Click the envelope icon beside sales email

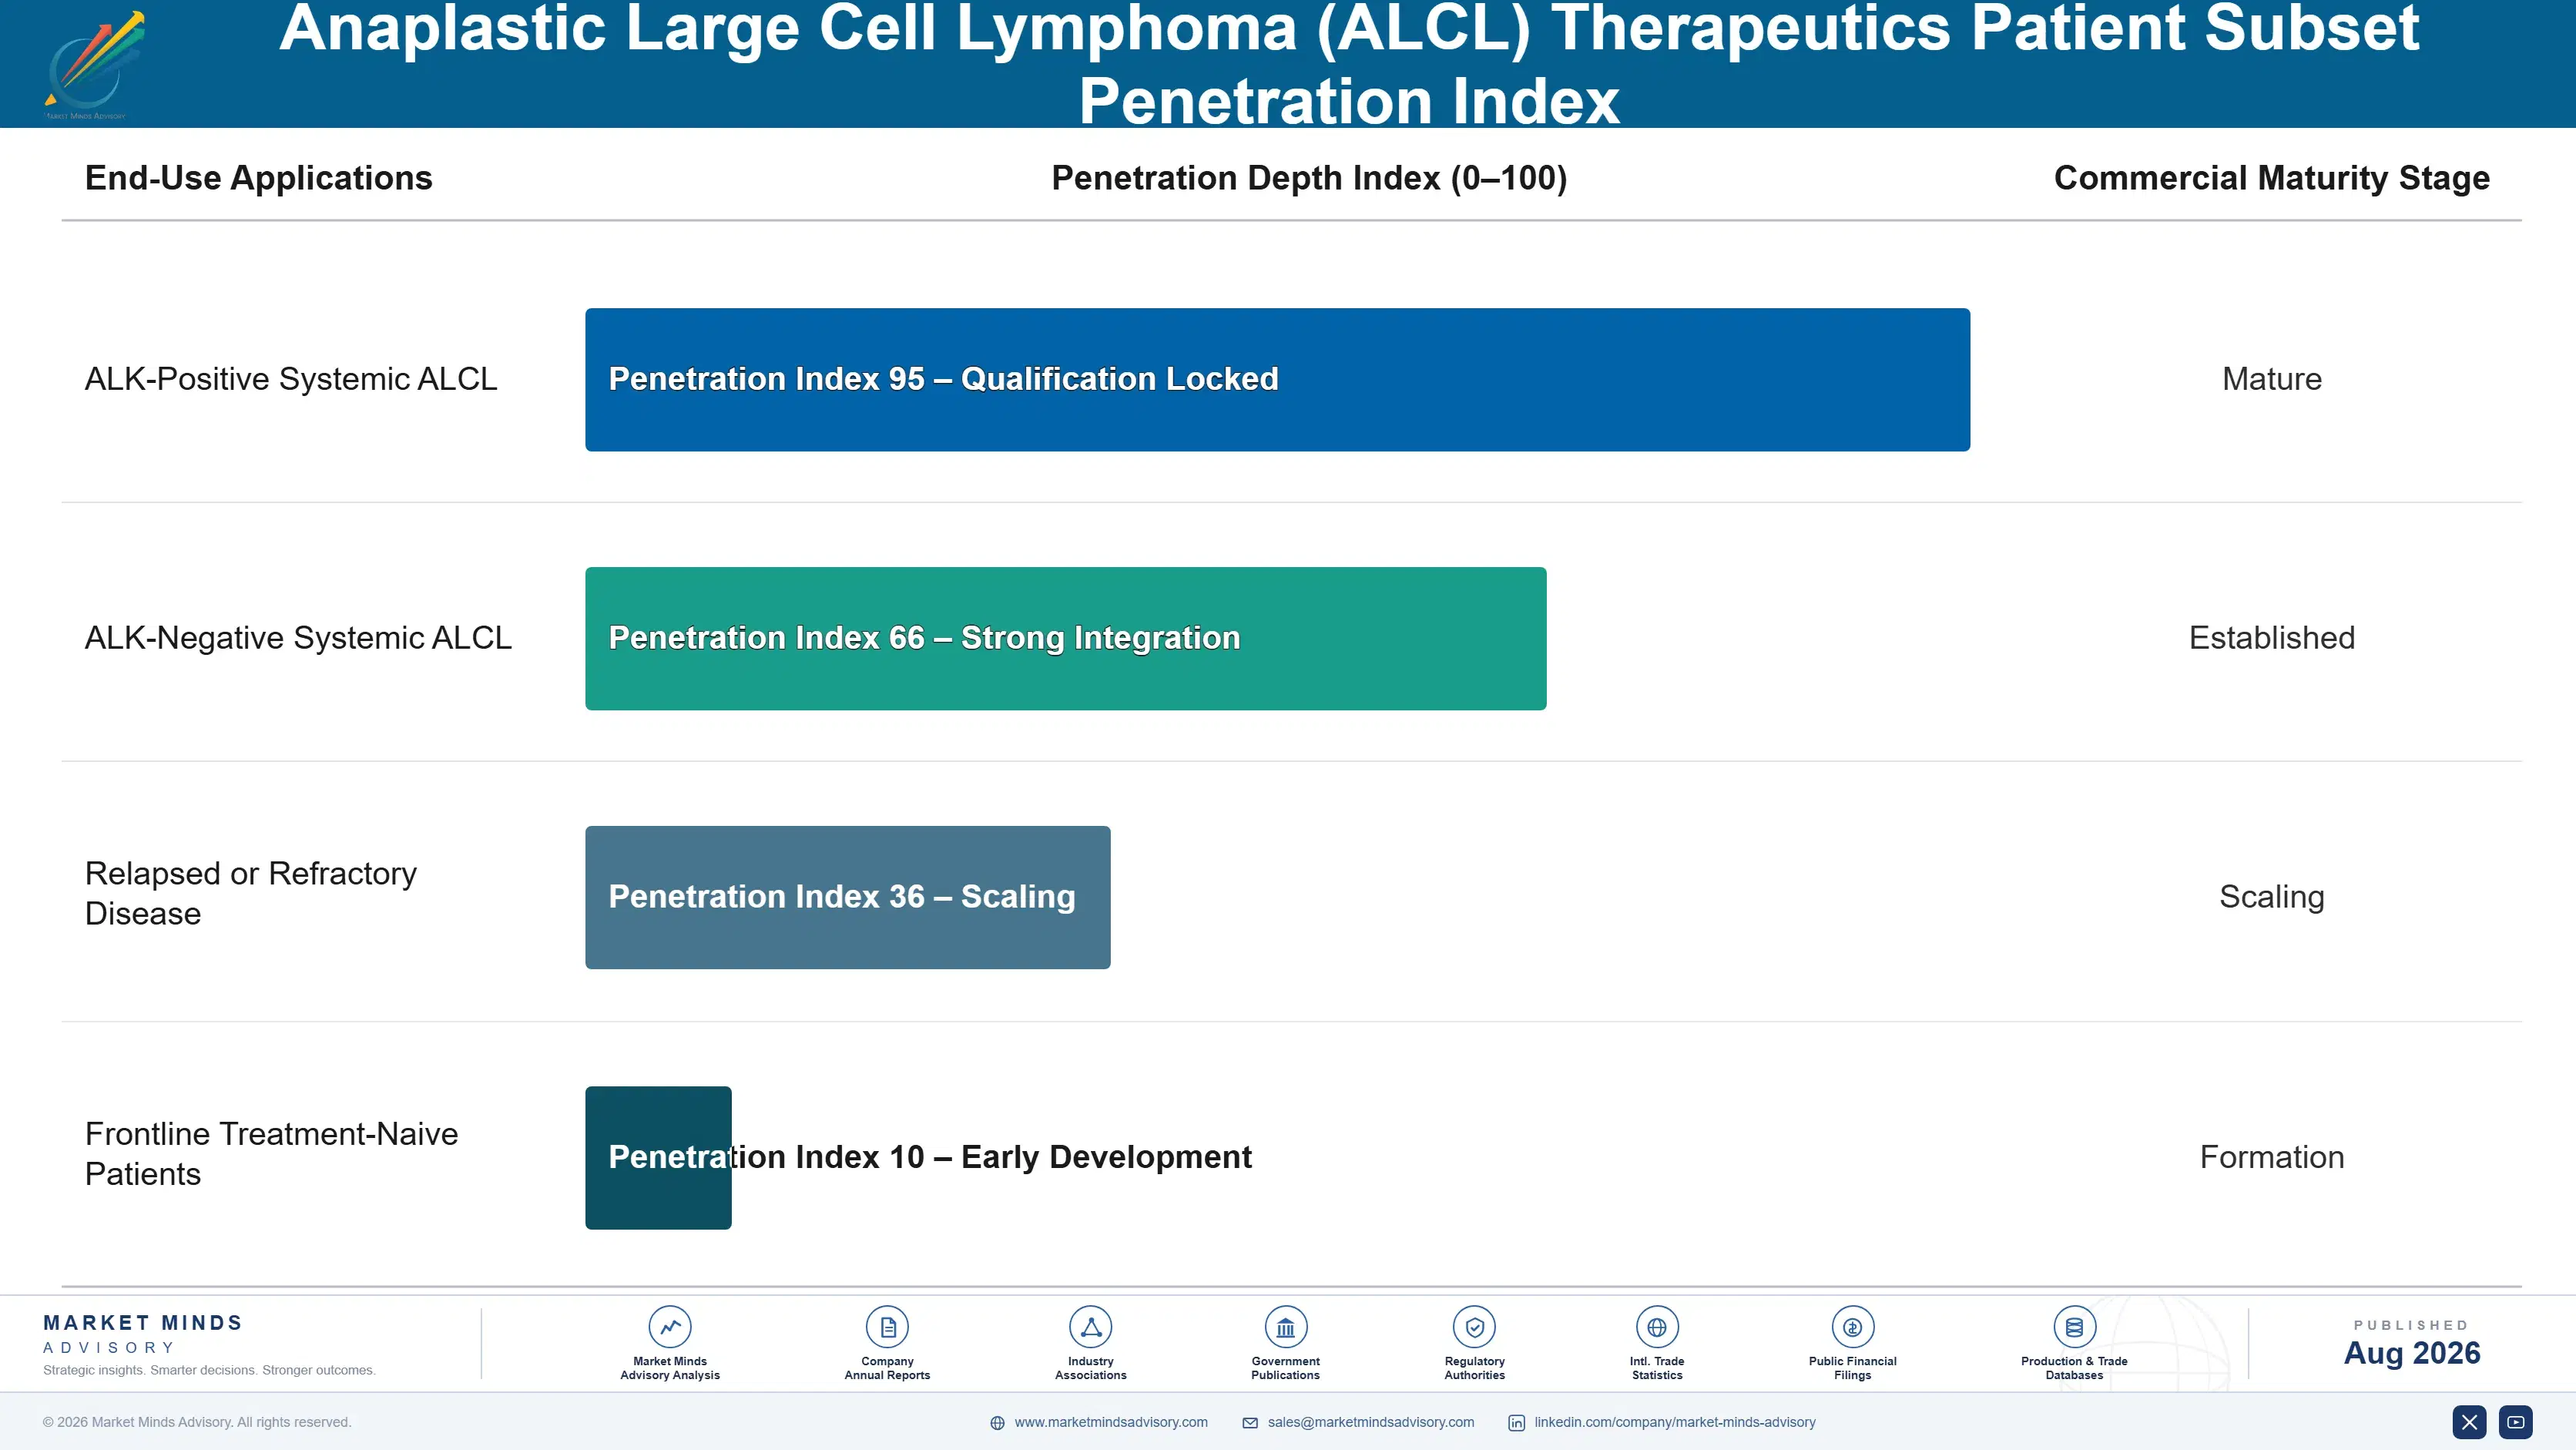[x=1250, y=1423]
